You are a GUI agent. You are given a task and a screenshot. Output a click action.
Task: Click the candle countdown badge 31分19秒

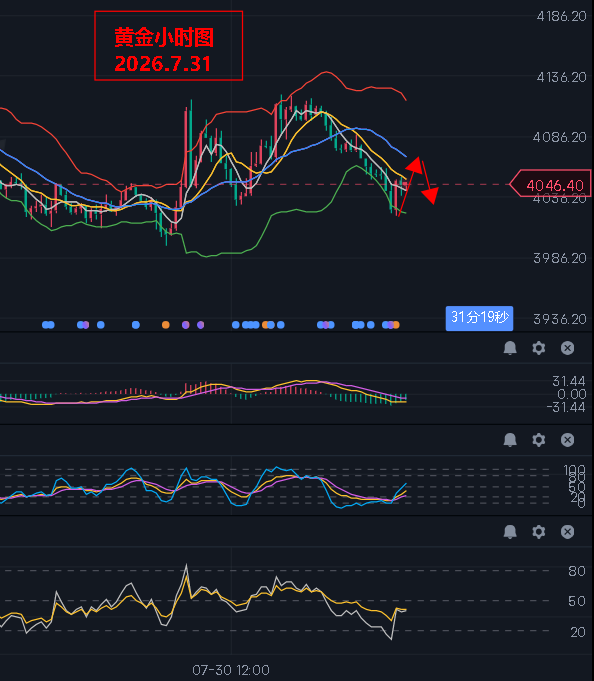[479, 318]
